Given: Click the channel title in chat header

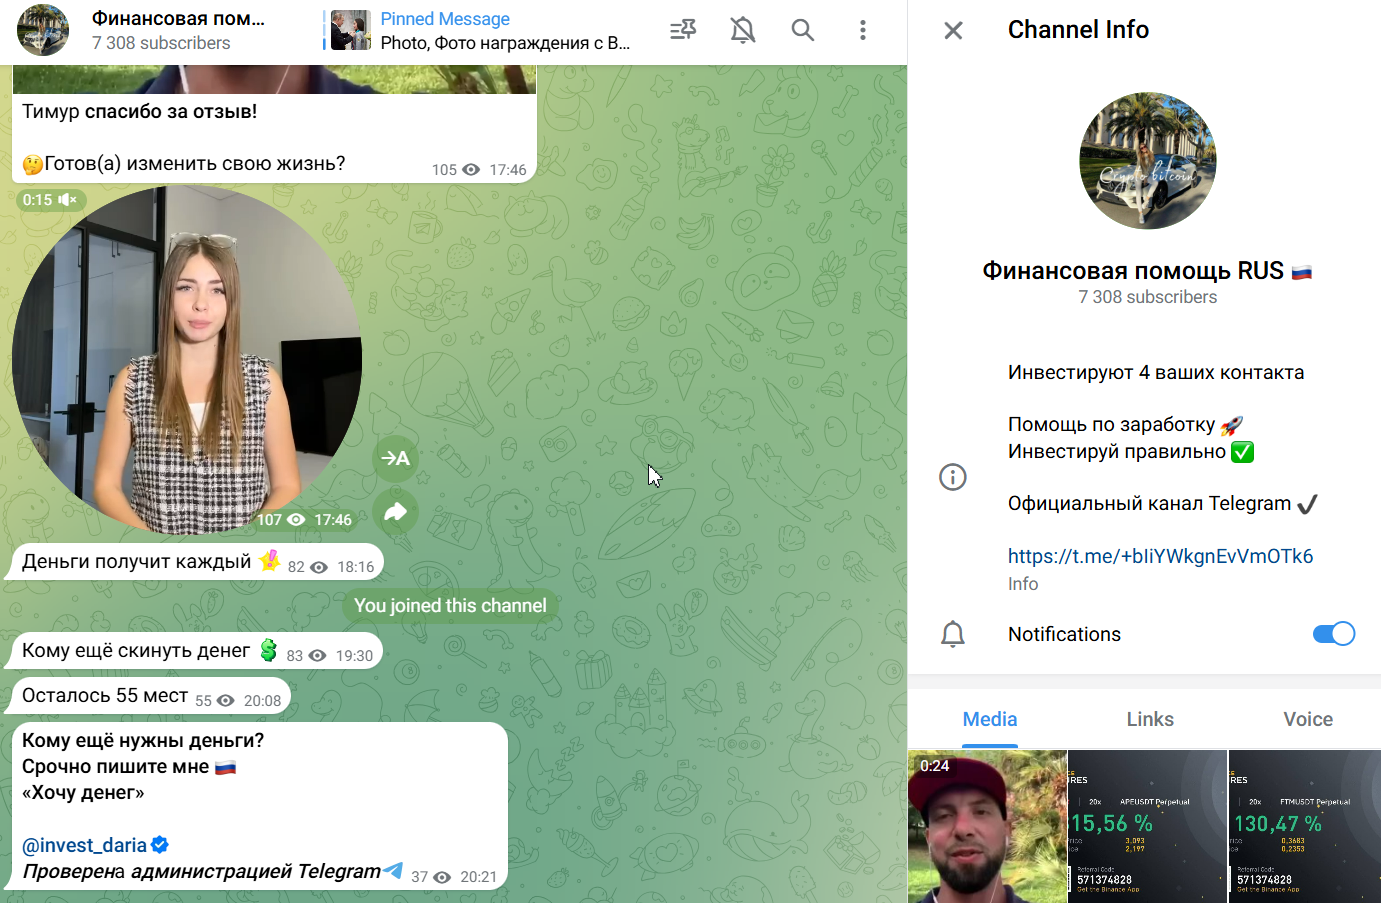Looking at the screenshot, I should click(x=178, y=18).
